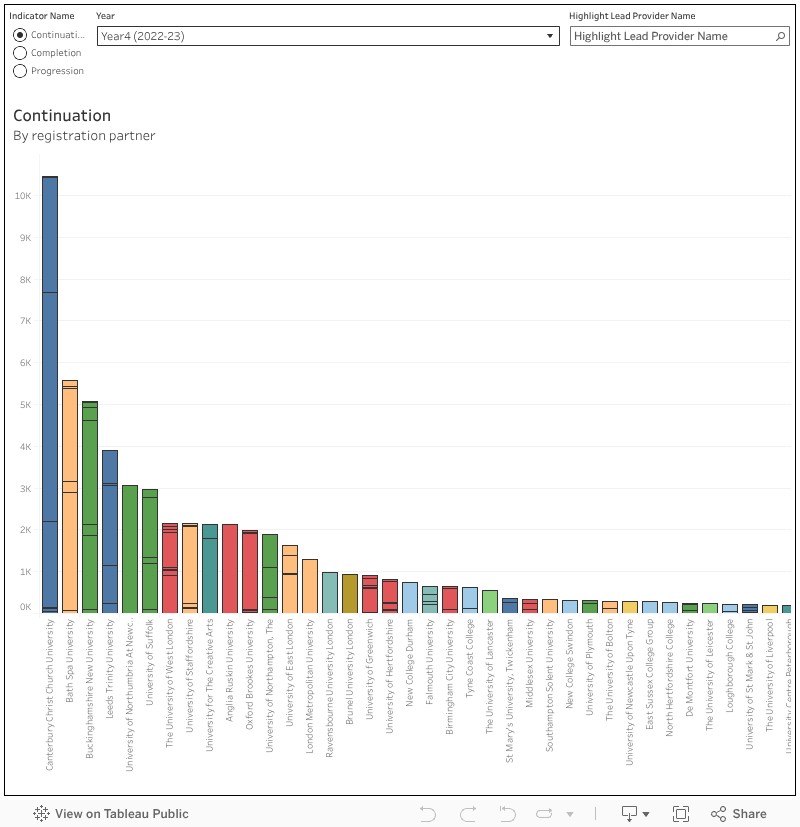This screenshot has height=827, width=800.
Task: Click View on Tableau Public link
Action: tap(111, 813)
